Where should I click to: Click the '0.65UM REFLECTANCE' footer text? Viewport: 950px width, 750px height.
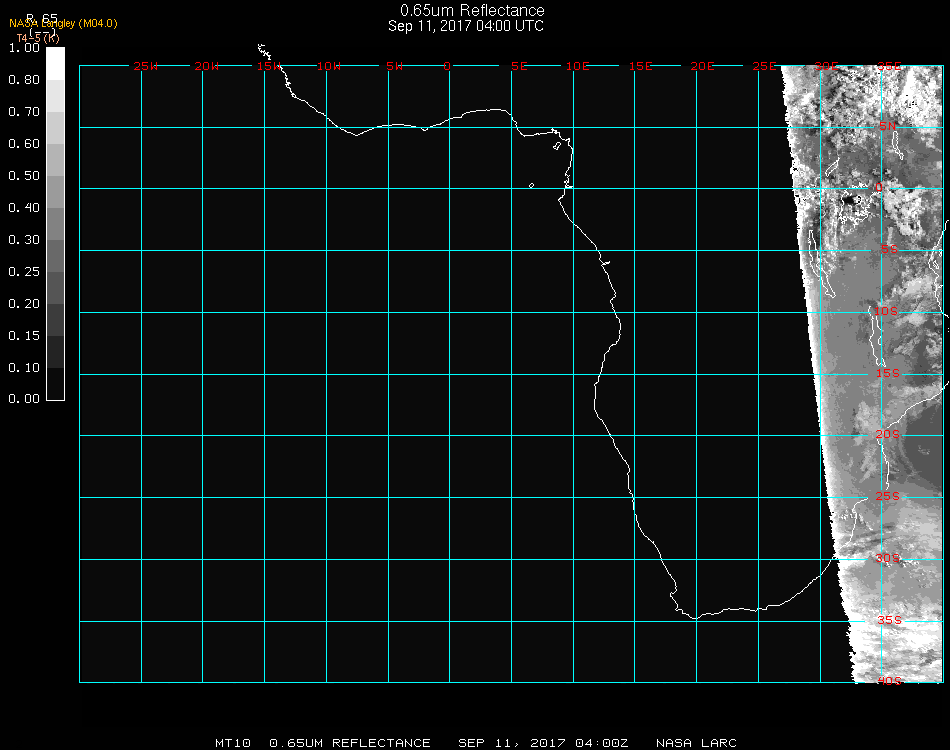[x=350, y=743]
